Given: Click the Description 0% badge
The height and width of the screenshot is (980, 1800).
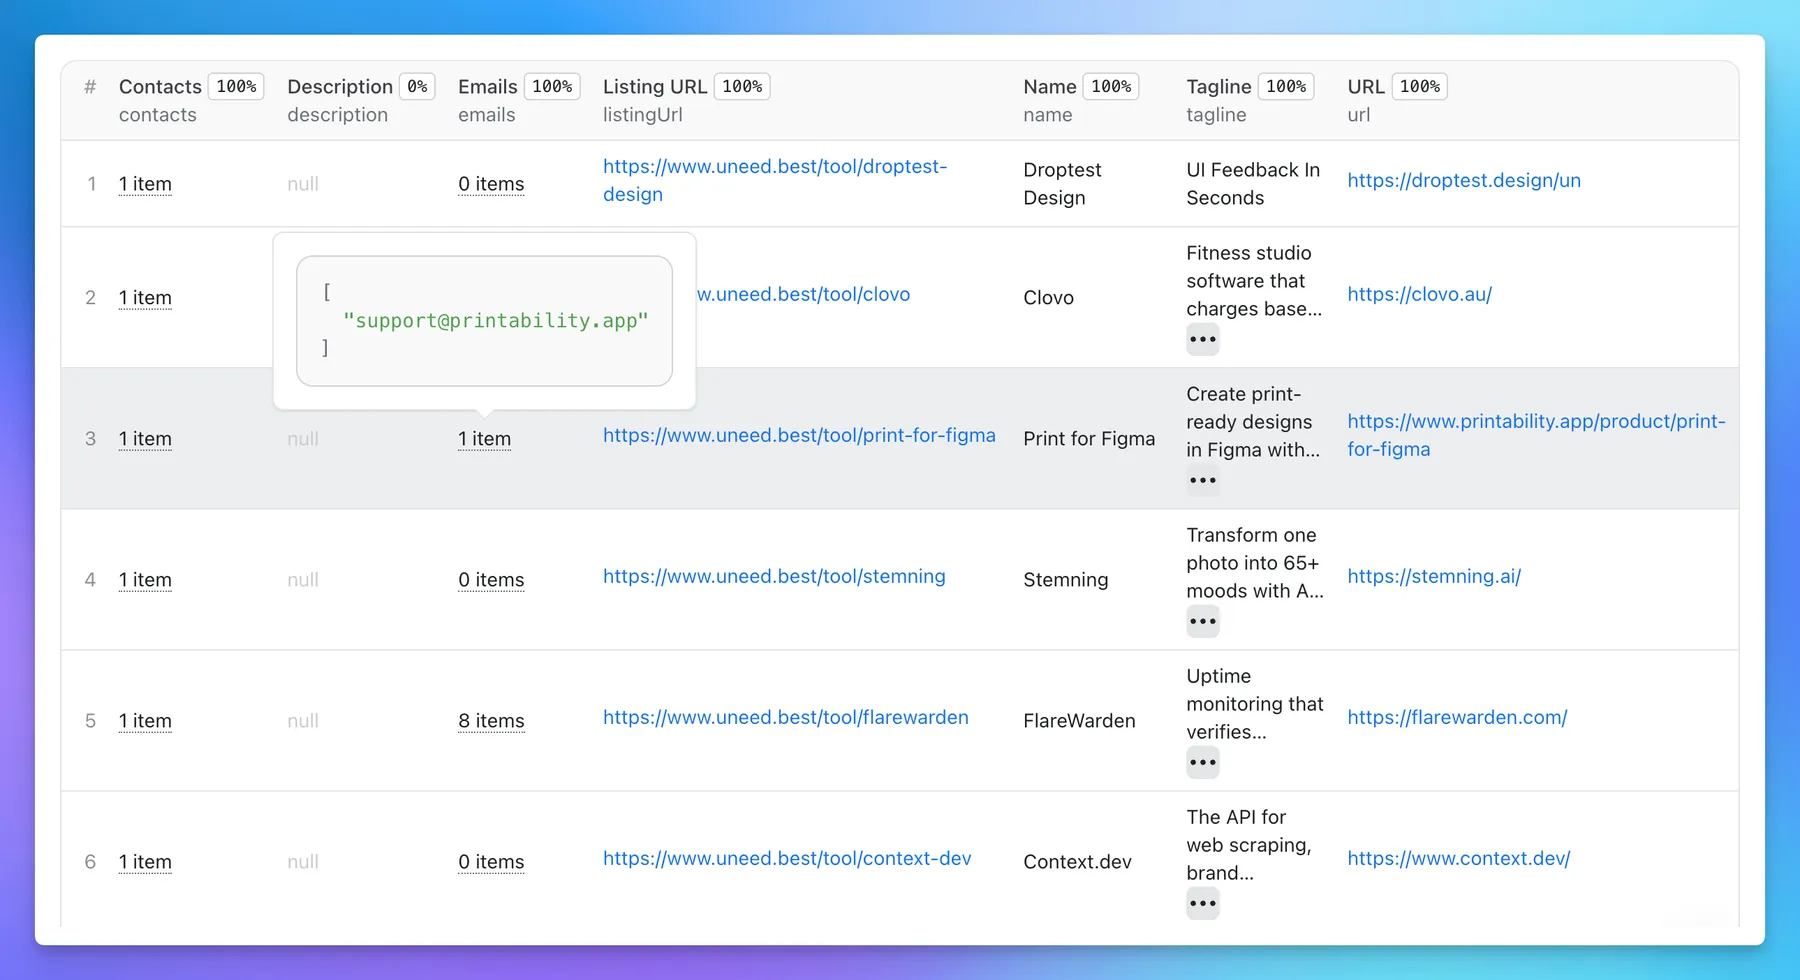Looking at the screenshot, I should (417, 87).
